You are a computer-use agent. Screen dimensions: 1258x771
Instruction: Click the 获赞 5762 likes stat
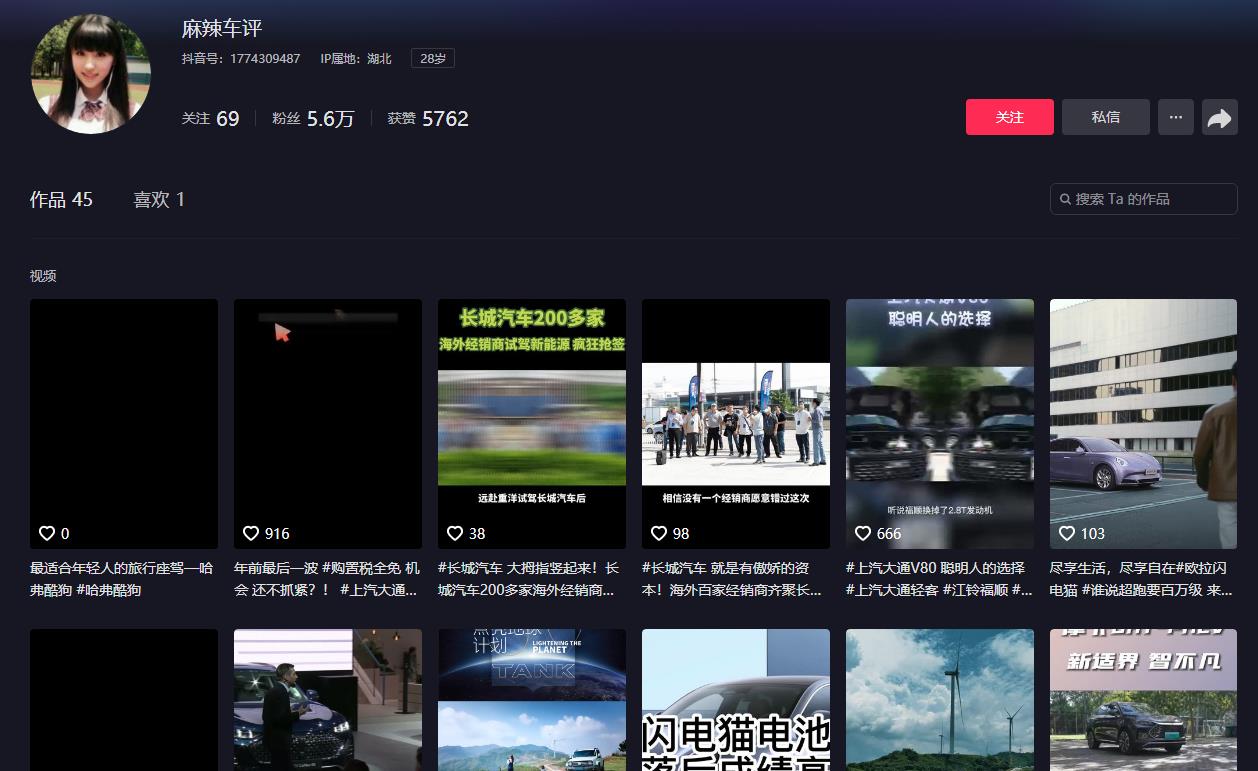tap(428, 118)
